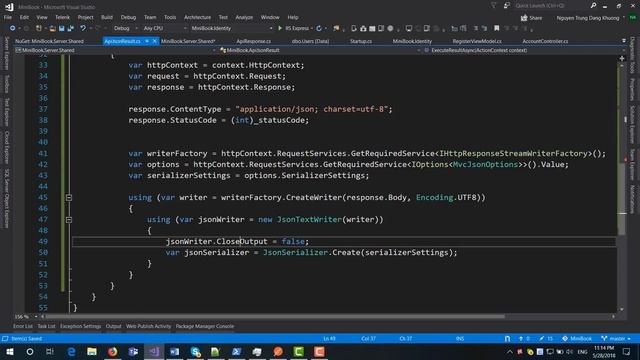Screen dimensions: 640x360
Task: Collapse the using block at line 47
Action: [69, 220]
